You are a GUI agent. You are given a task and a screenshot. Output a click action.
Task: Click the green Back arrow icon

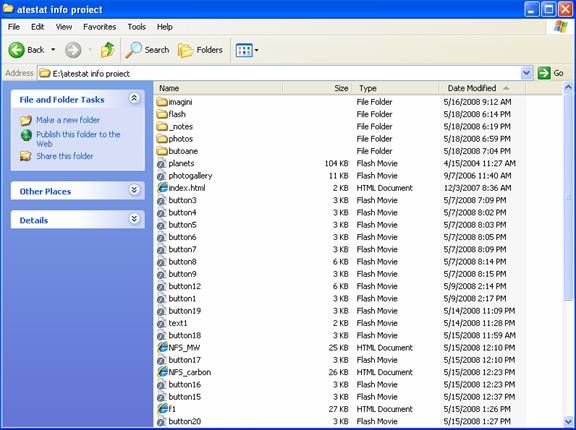(x=17, y=50)
